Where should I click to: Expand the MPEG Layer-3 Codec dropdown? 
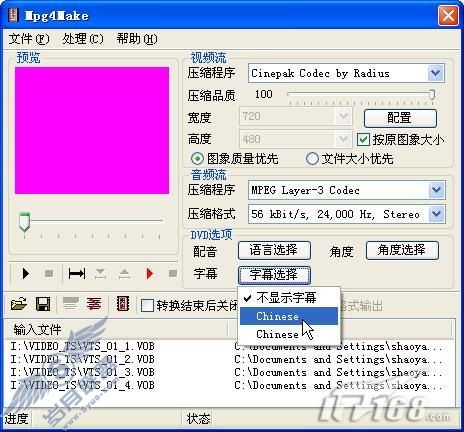pos(437,190)
